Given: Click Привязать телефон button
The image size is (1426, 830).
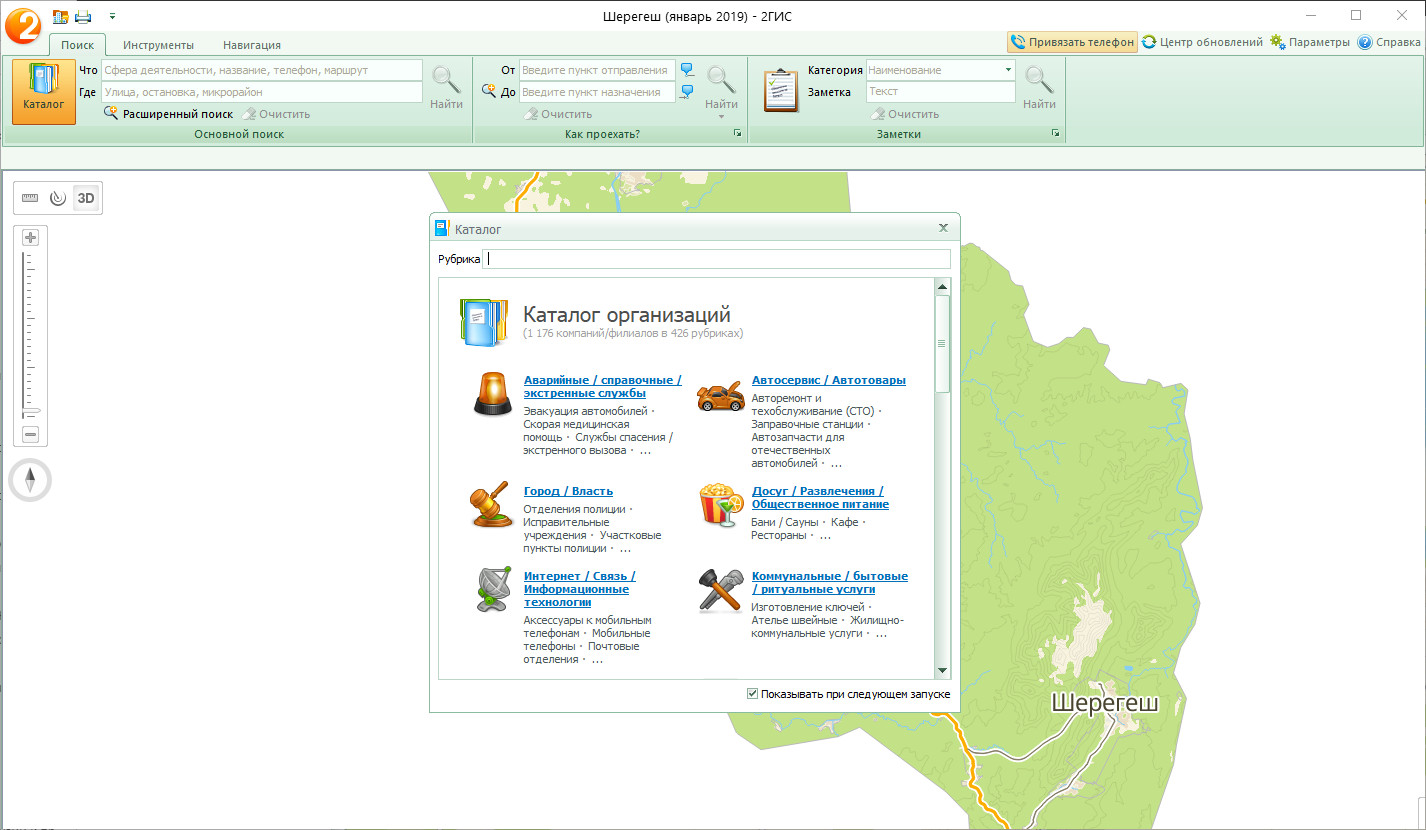Looking at the screenshot, I should 1072,42.
